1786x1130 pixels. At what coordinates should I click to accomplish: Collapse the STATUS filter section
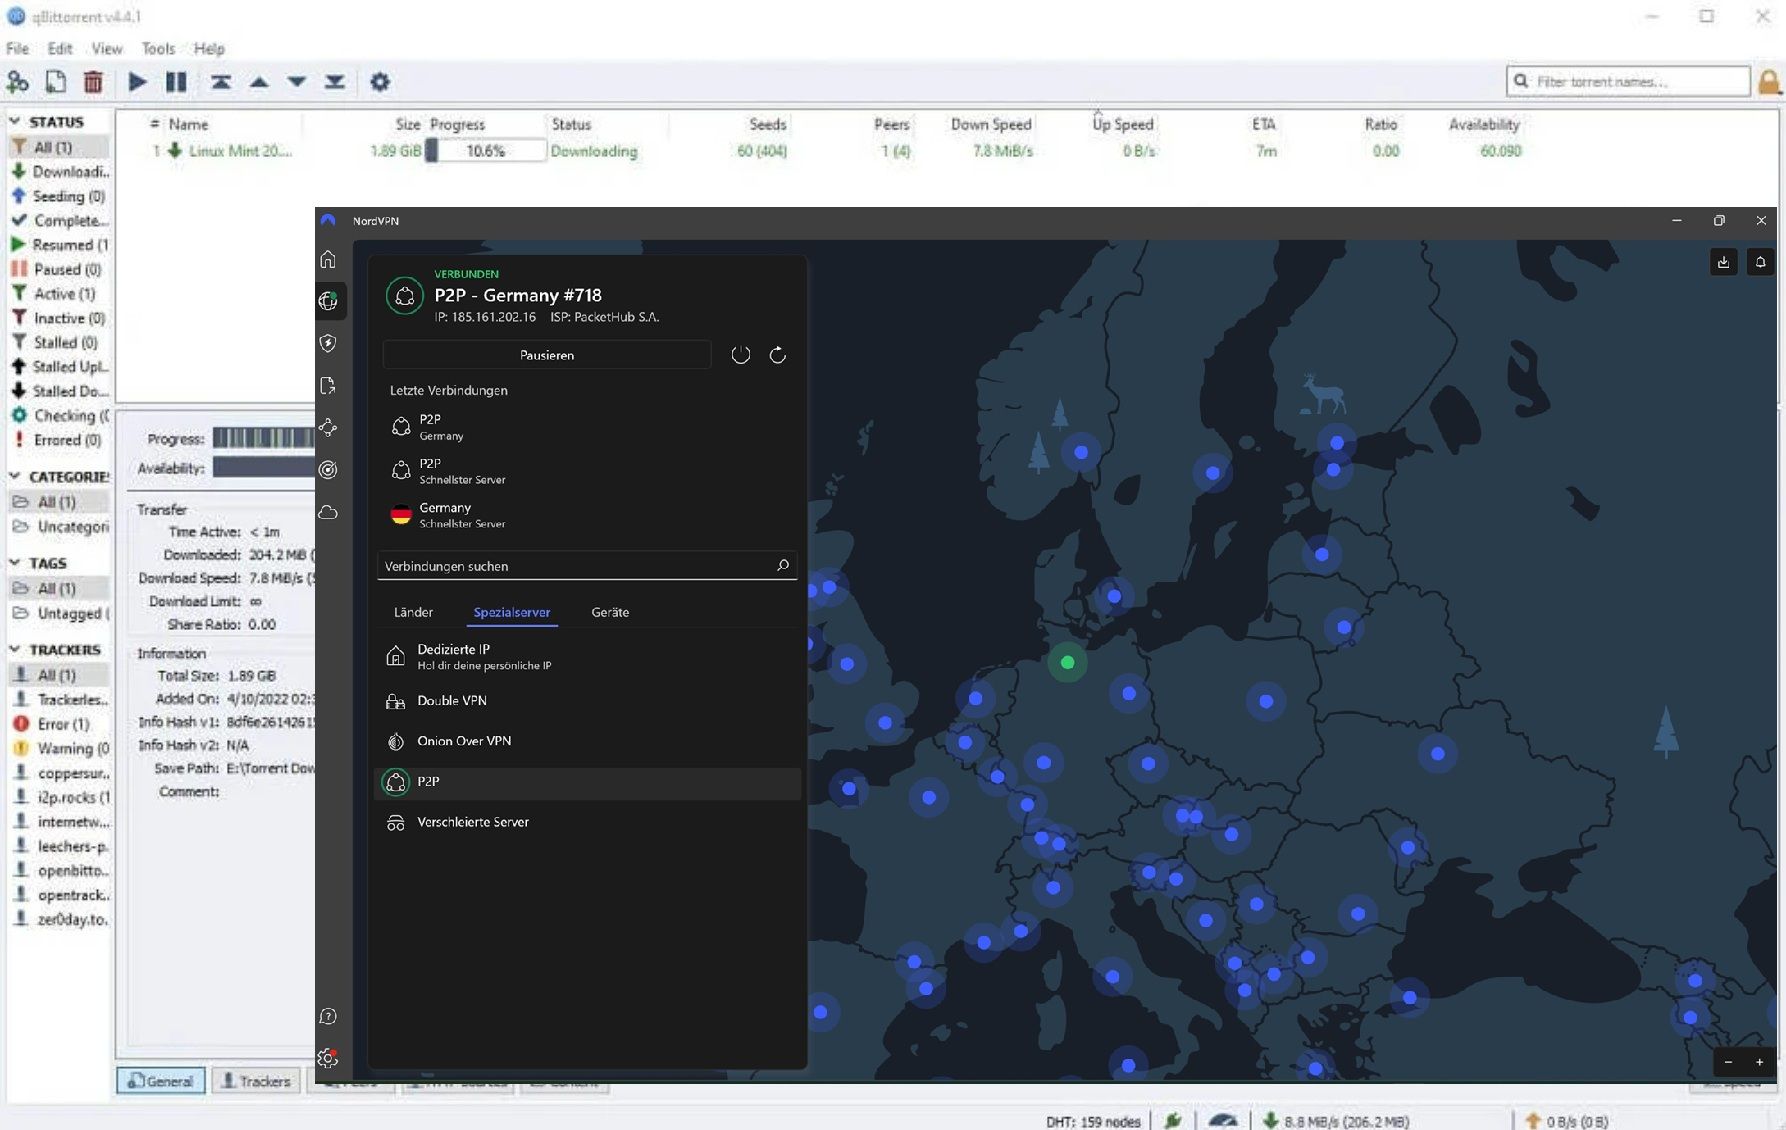click(x=15, y=121)
